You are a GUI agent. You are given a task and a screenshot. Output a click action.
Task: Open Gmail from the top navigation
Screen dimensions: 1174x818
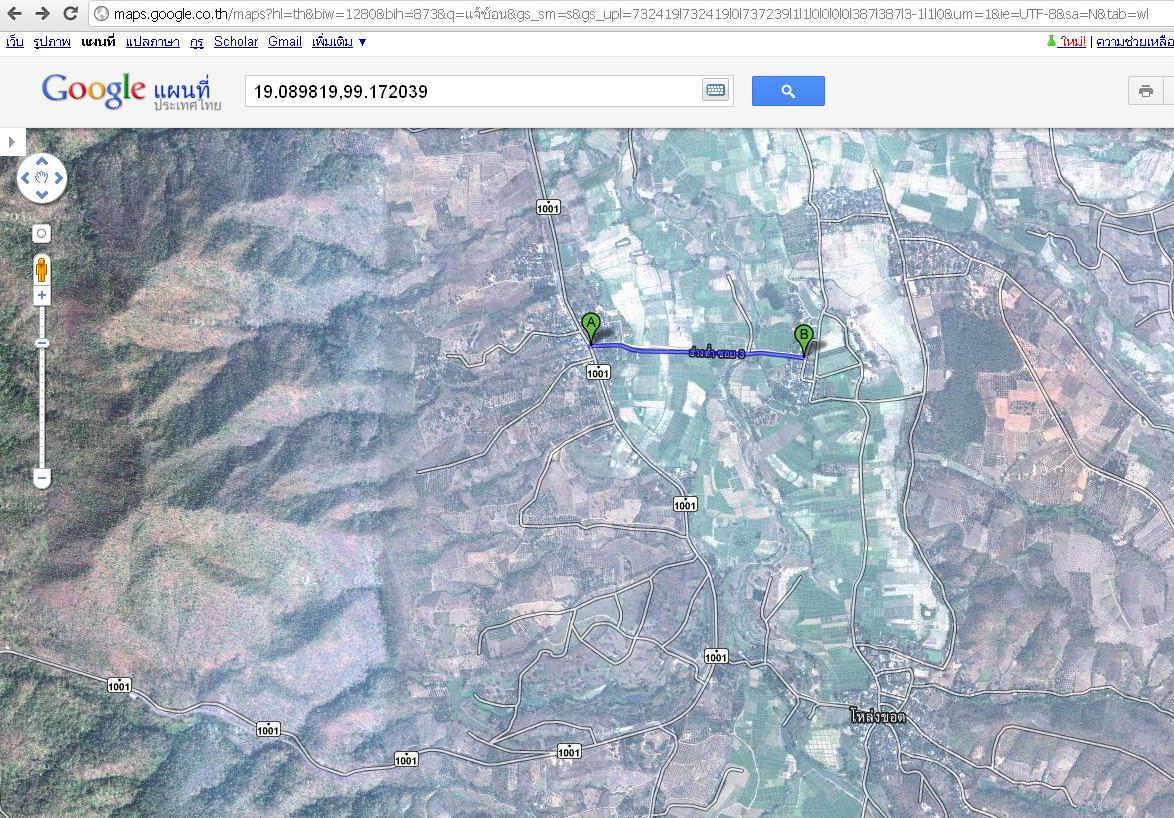pyautogui.click(x=285, y=42)
